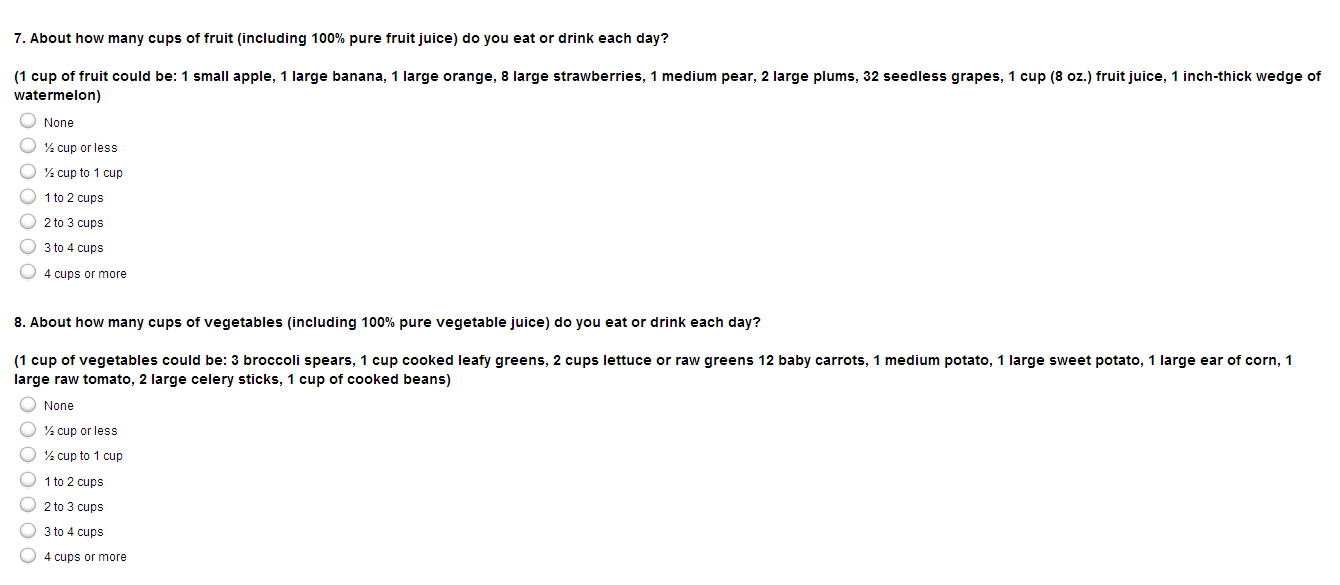Click the 'None' vegetables label text
Viewport: 1340px width, 585px height.
(59, 406)
